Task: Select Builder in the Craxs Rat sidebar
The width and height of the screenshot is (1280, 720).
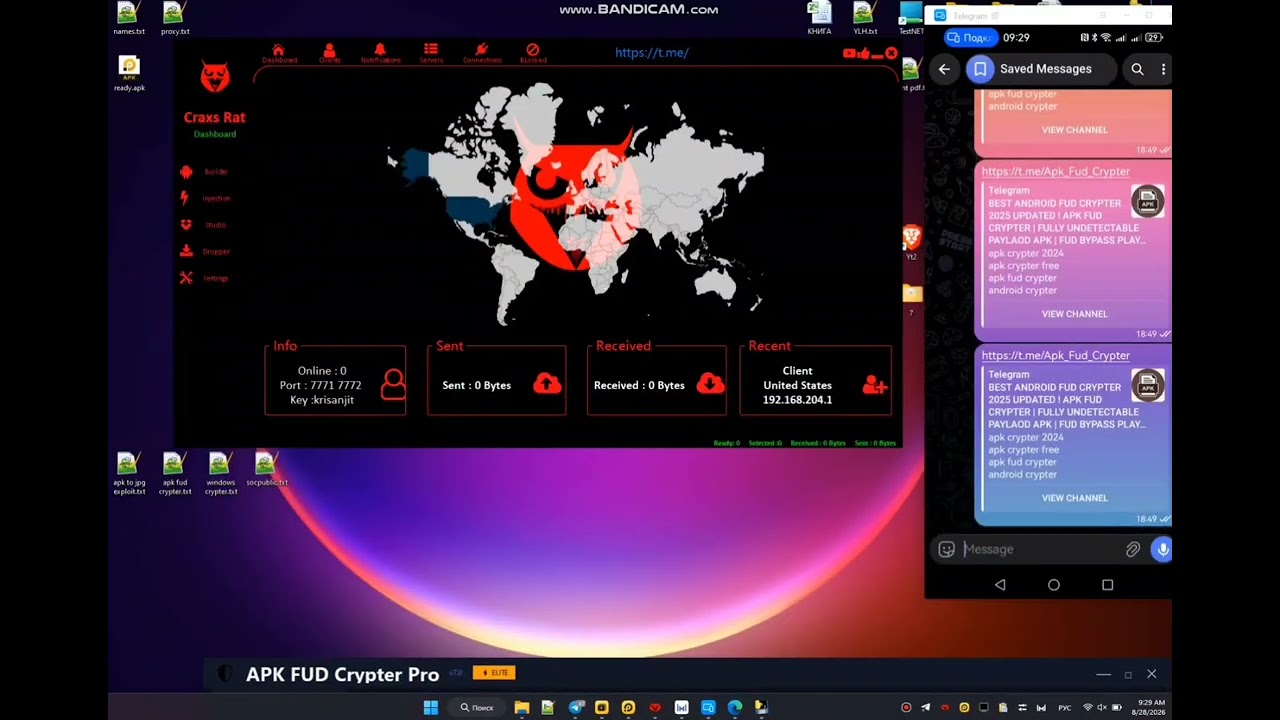Action: pos(204,172)
